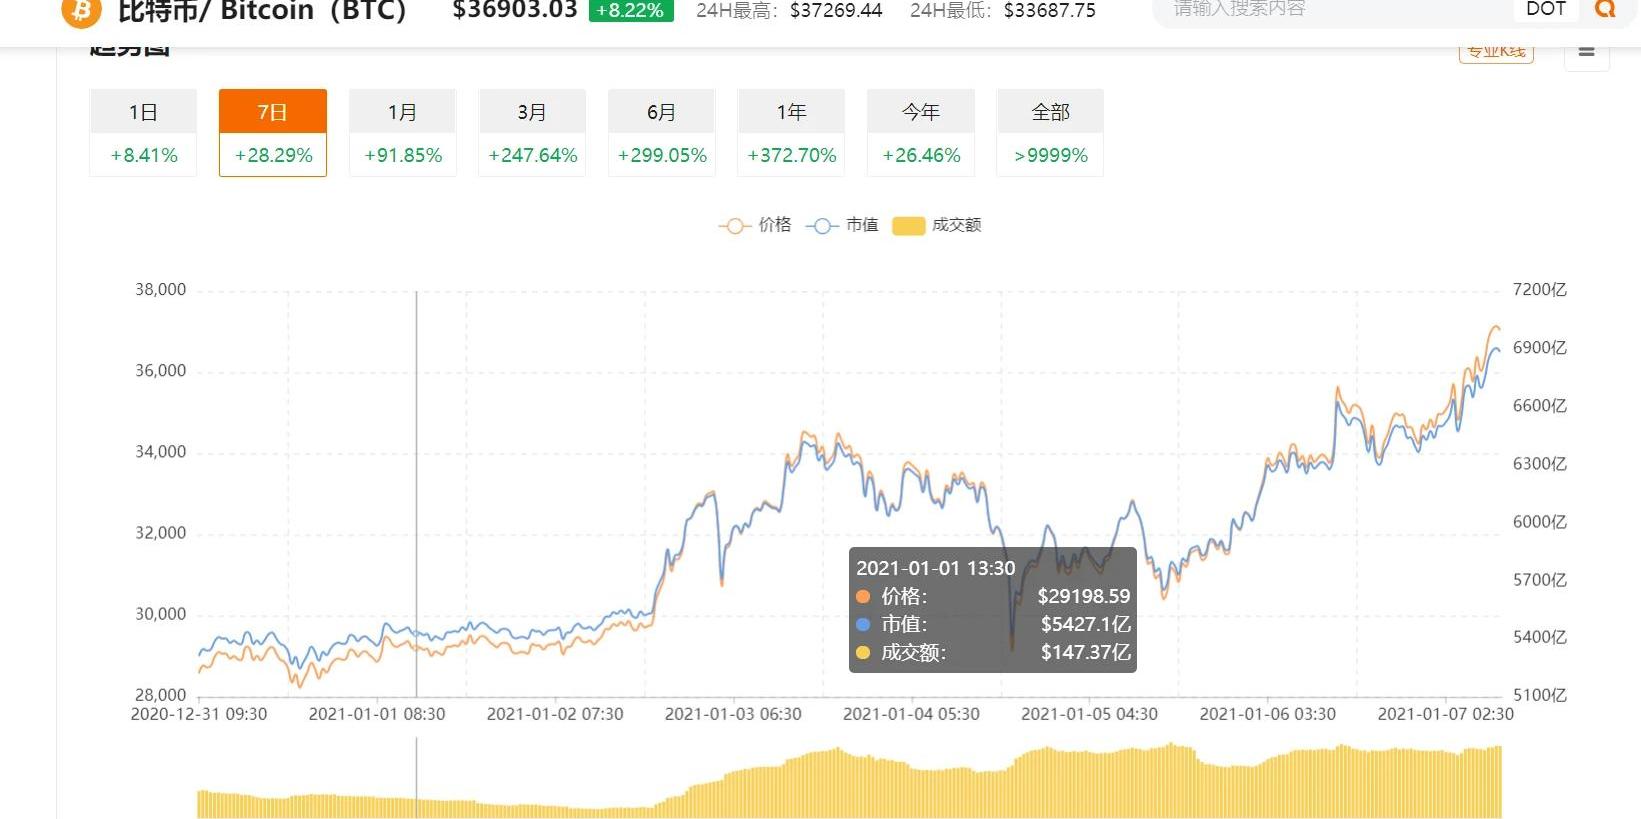Click the yellow volume bar area below the chart

coord(850,785)
